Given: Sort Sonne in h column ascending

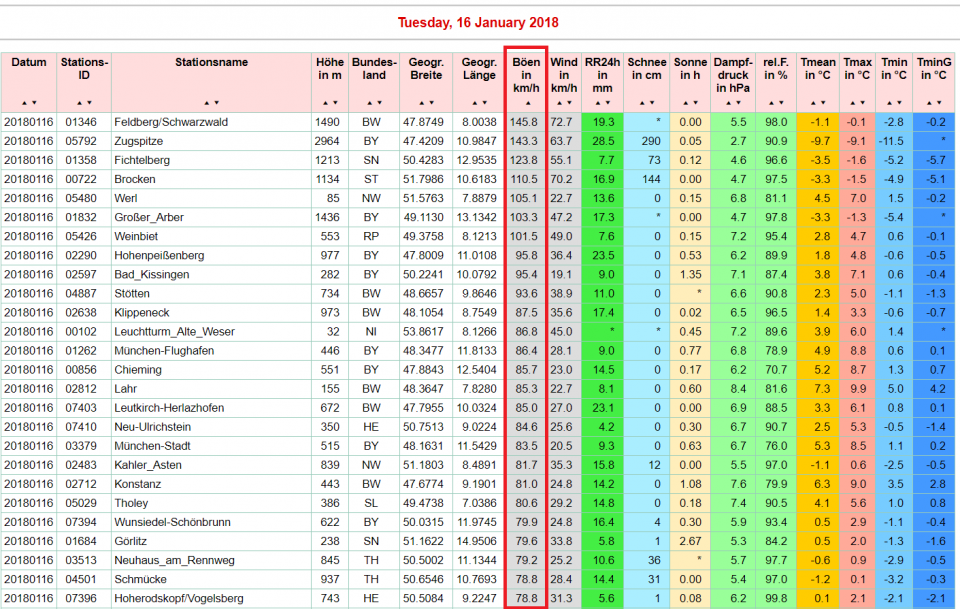Looking at the screenshot, I should pos(686,103).
